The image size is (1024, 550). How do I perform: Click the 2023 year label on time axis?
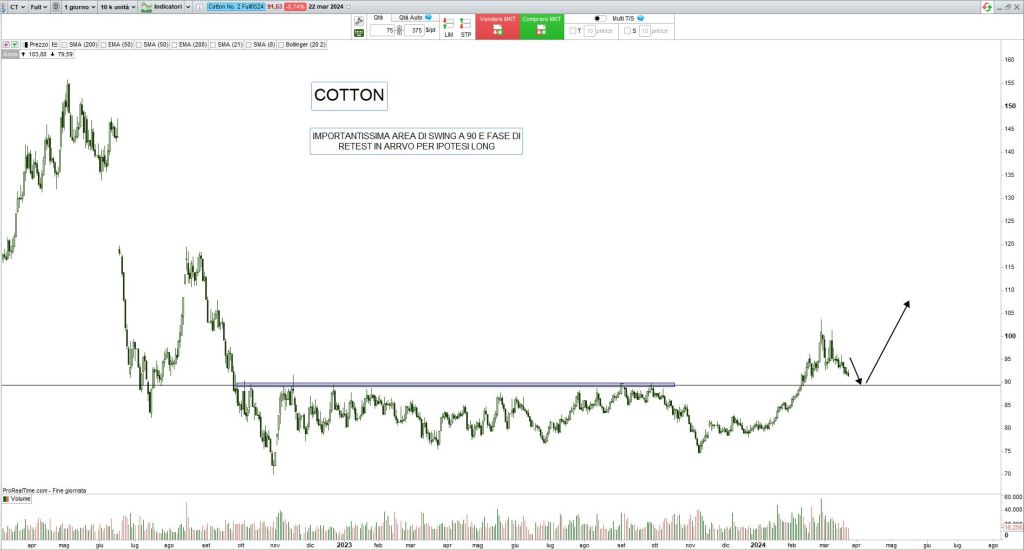pyautogui.click(x=344, y=545)
